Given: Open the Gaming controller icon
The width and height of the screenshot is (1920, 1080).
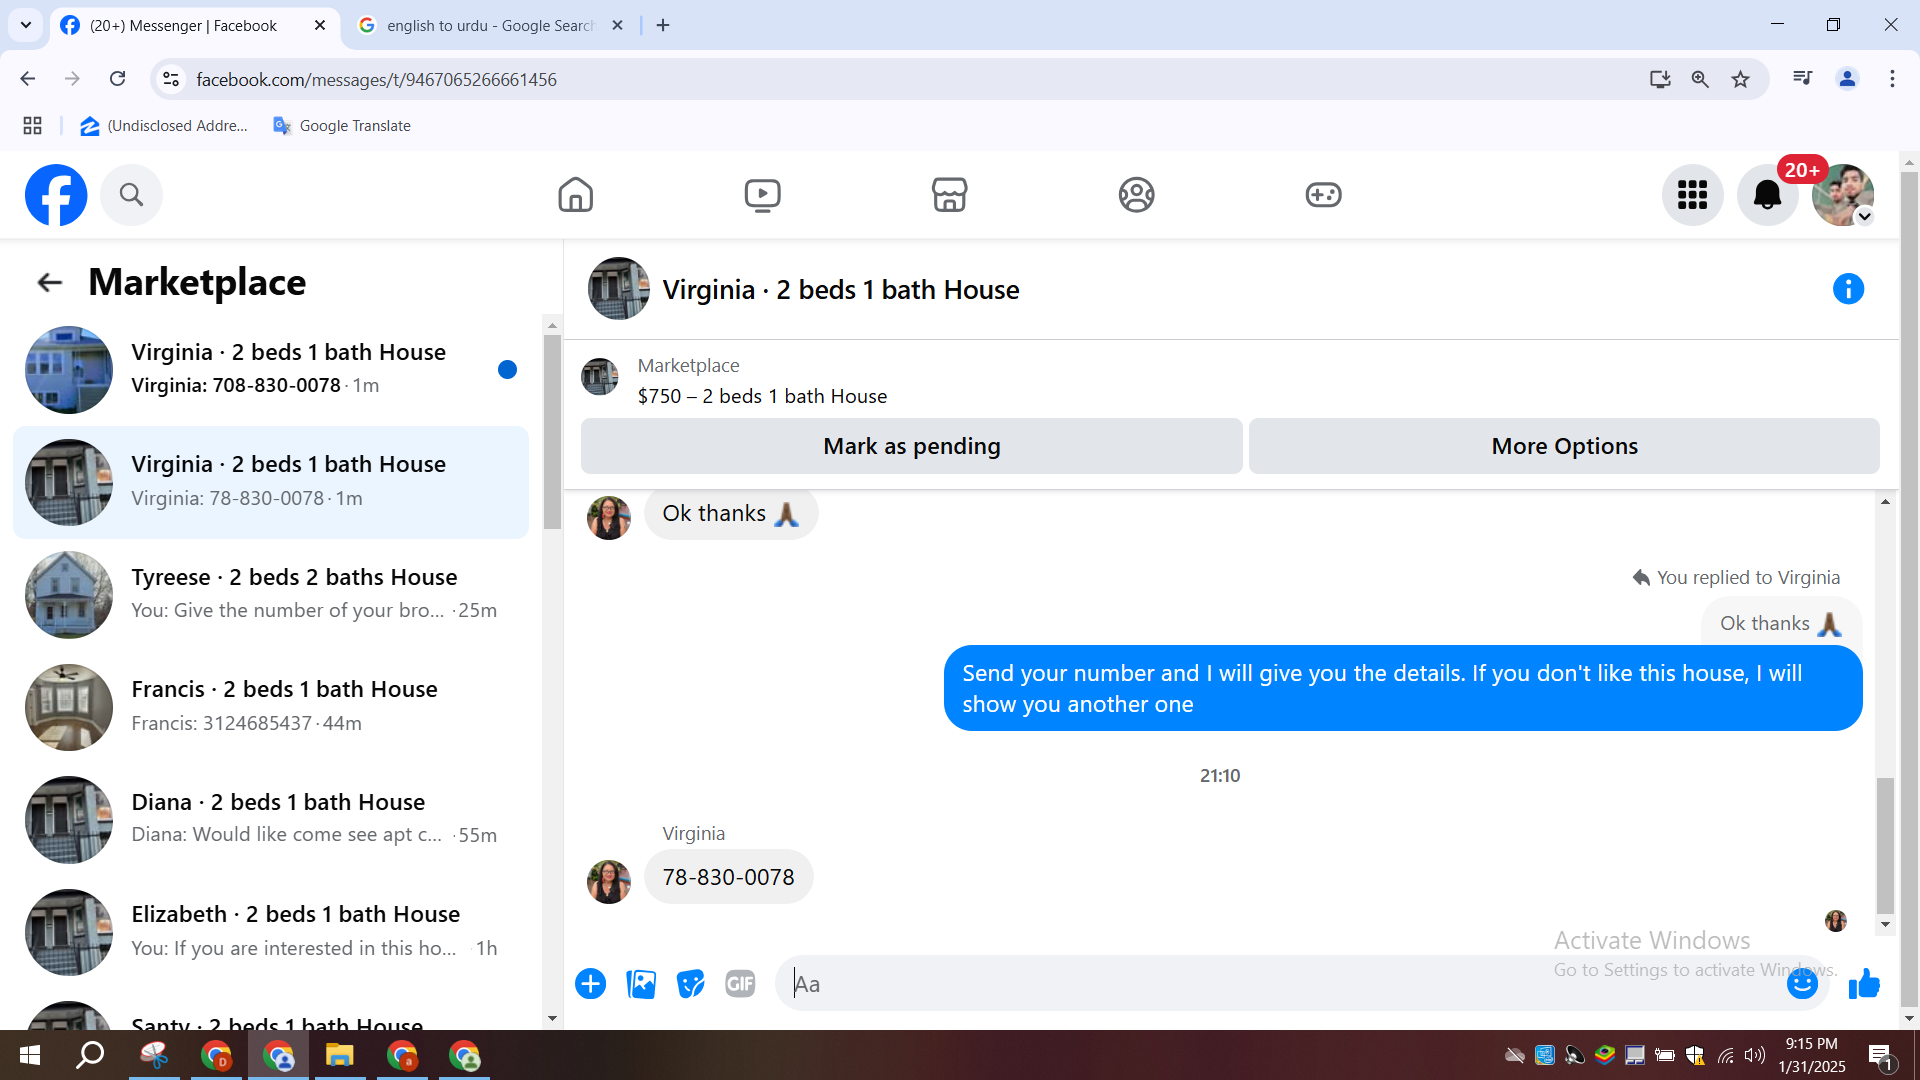Looking at the screenshot, I should pos(1323,195).
